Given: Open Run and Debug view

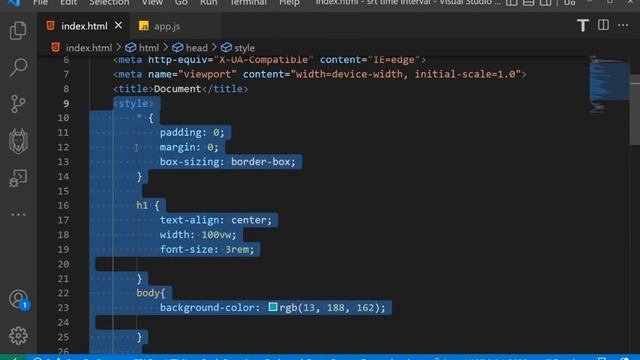Looking at the screenshot, I should pyautogui.click(x=18, y=178).
